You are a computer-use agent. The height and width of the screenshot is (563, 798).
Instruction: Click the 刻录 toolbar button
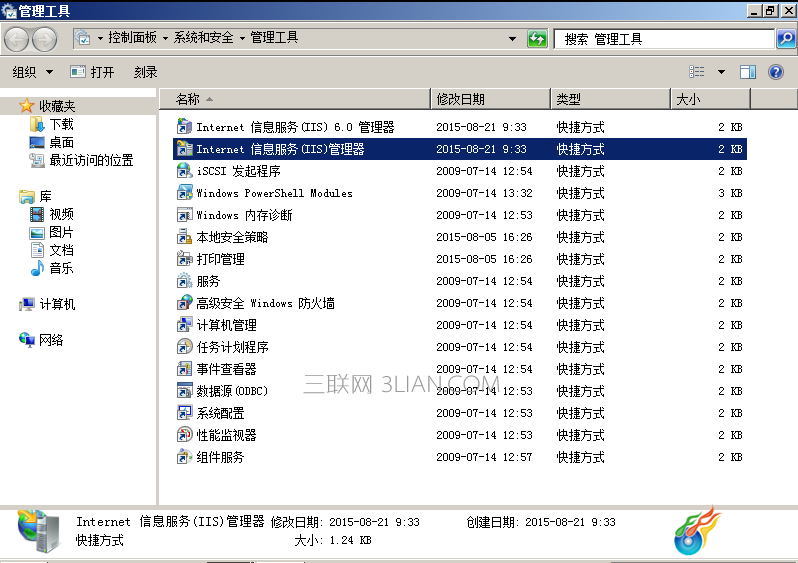(x=146, y=72)
